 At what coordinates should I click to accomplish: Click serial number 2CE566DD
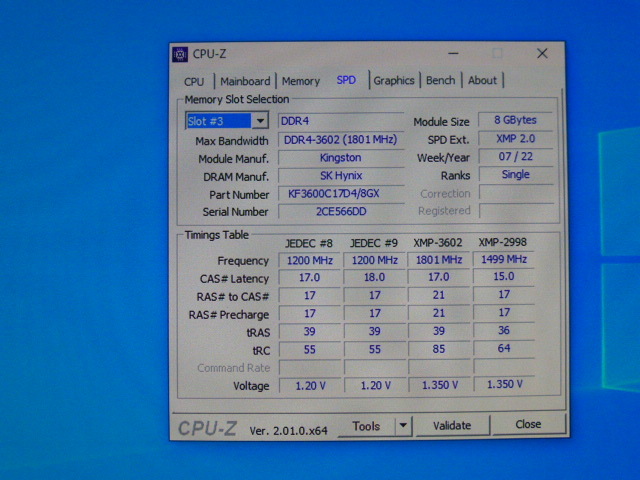click(x=341, y=211)
